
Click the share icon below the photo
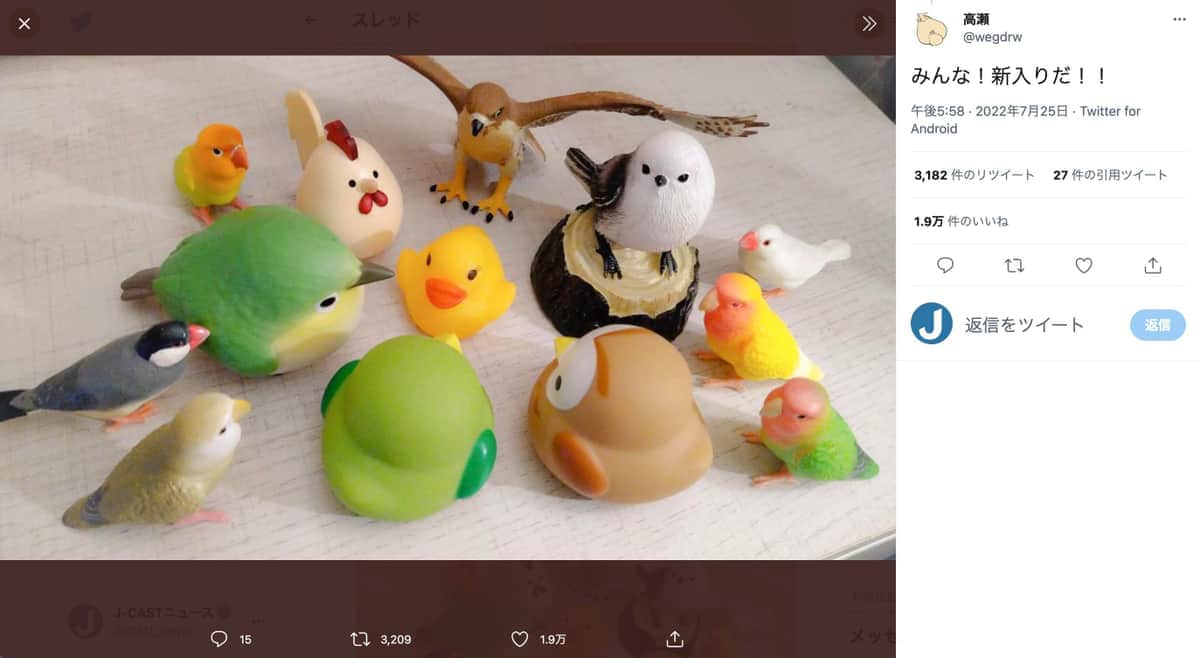tap(674, 638)
